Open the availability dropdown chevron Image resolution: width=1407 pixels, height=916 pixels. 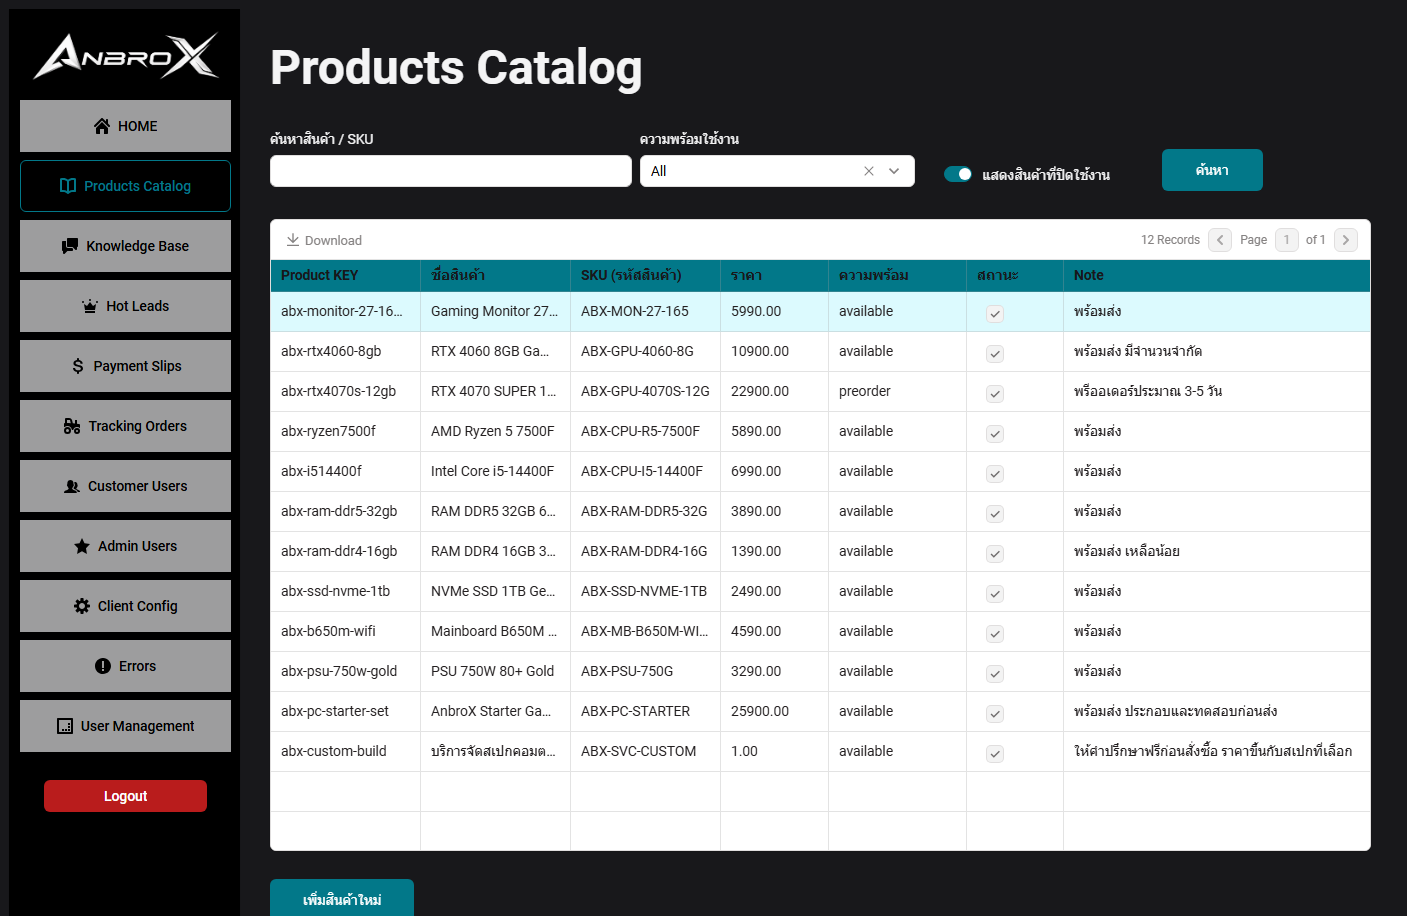click(894, 171)
